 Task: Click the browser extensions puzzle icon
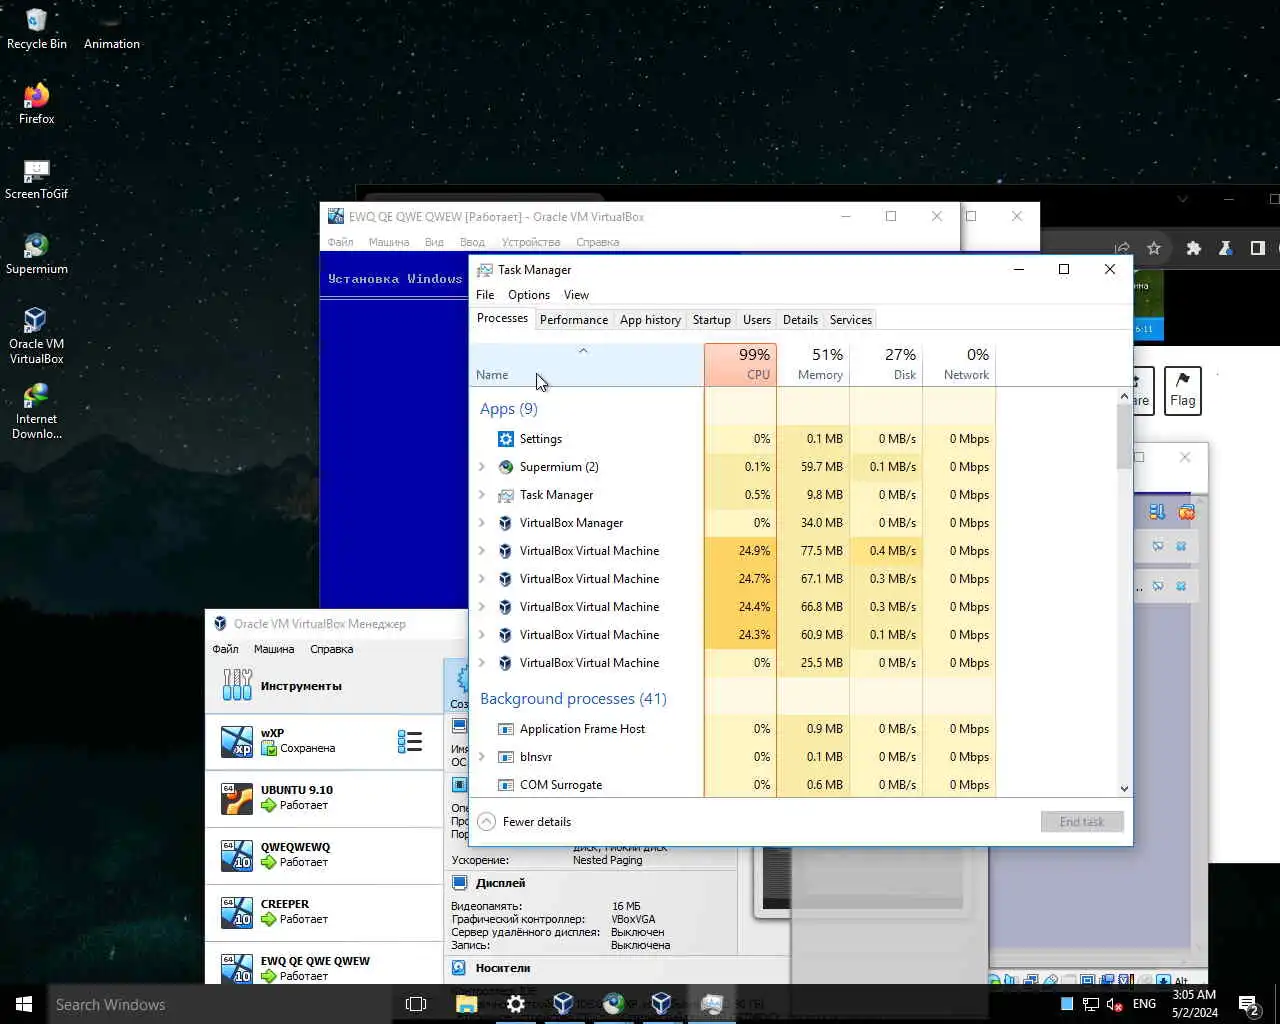[x=1193, y=248]
